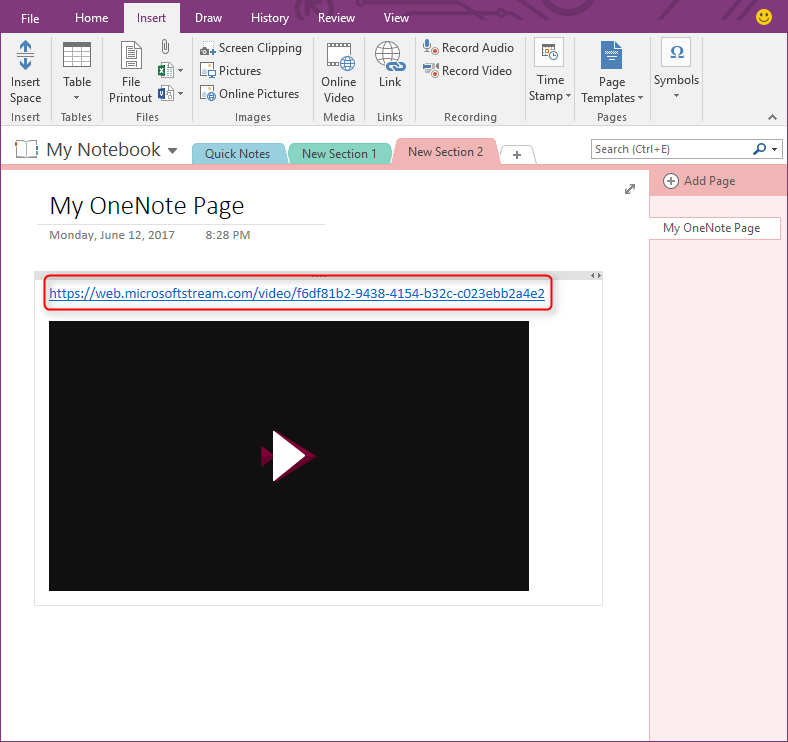The width and height of the screenshot is (788, 742).
Task: Open the microsoftstream.com video link
Action: [x=297, y=293]
